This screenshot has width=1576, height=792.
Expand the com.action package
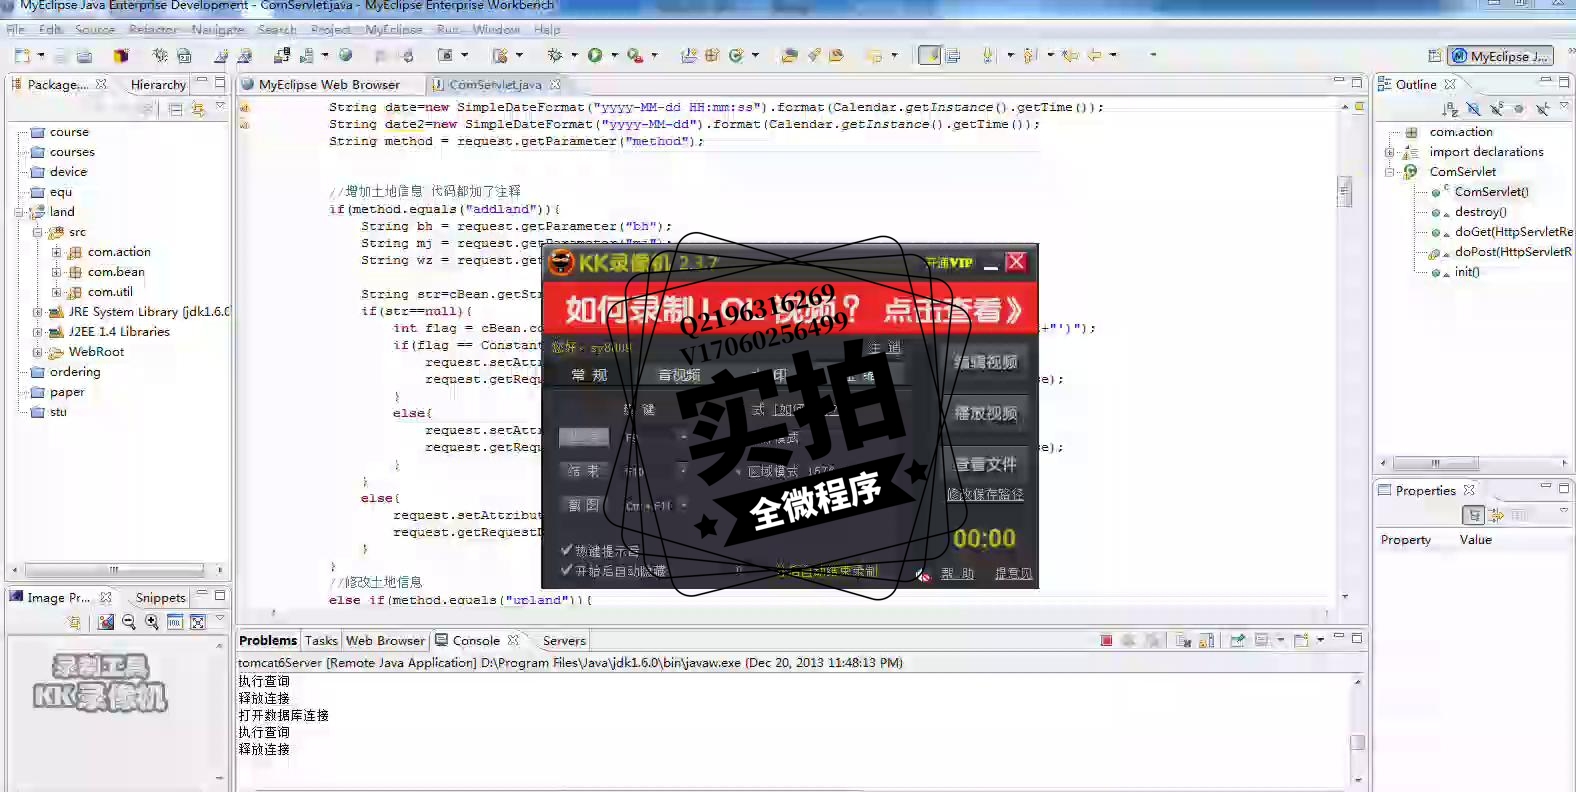point(56,252)
